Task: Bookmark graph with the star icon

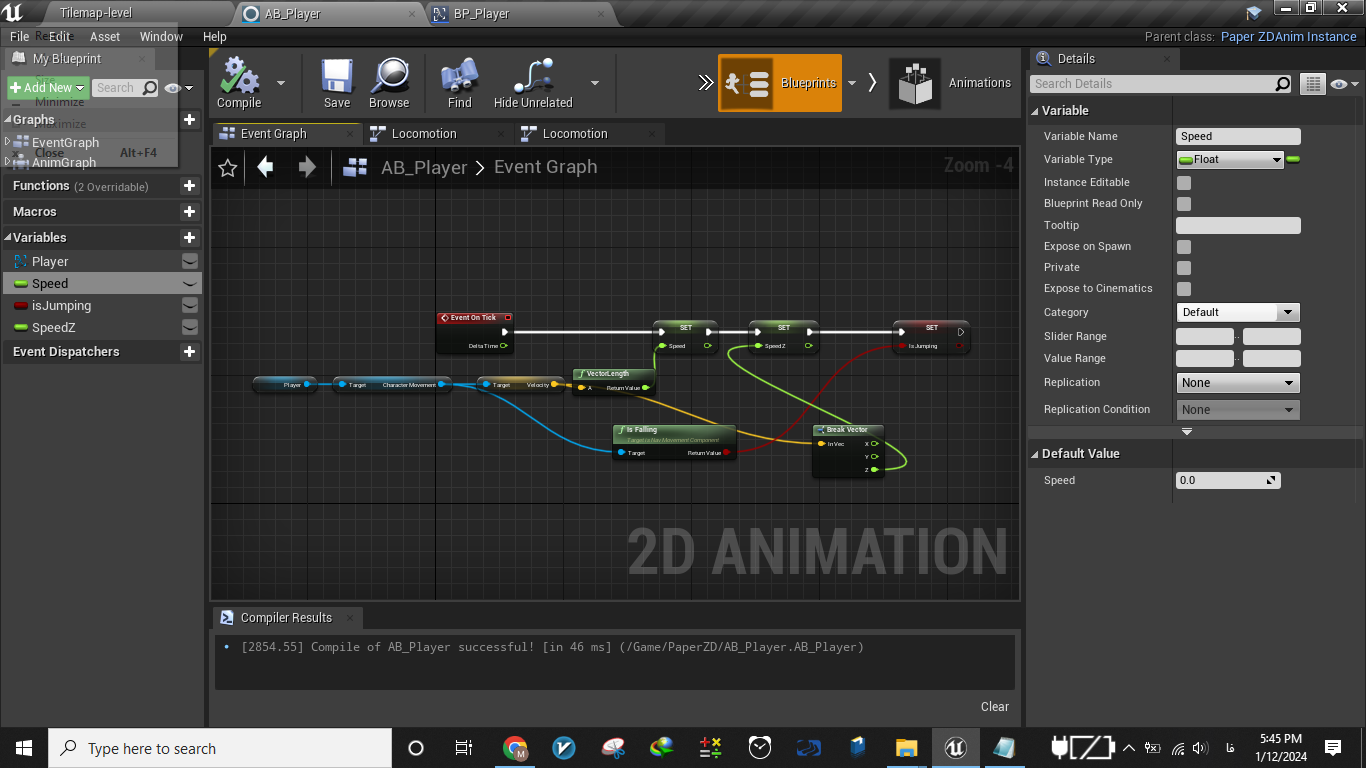Action: (228, 168)
